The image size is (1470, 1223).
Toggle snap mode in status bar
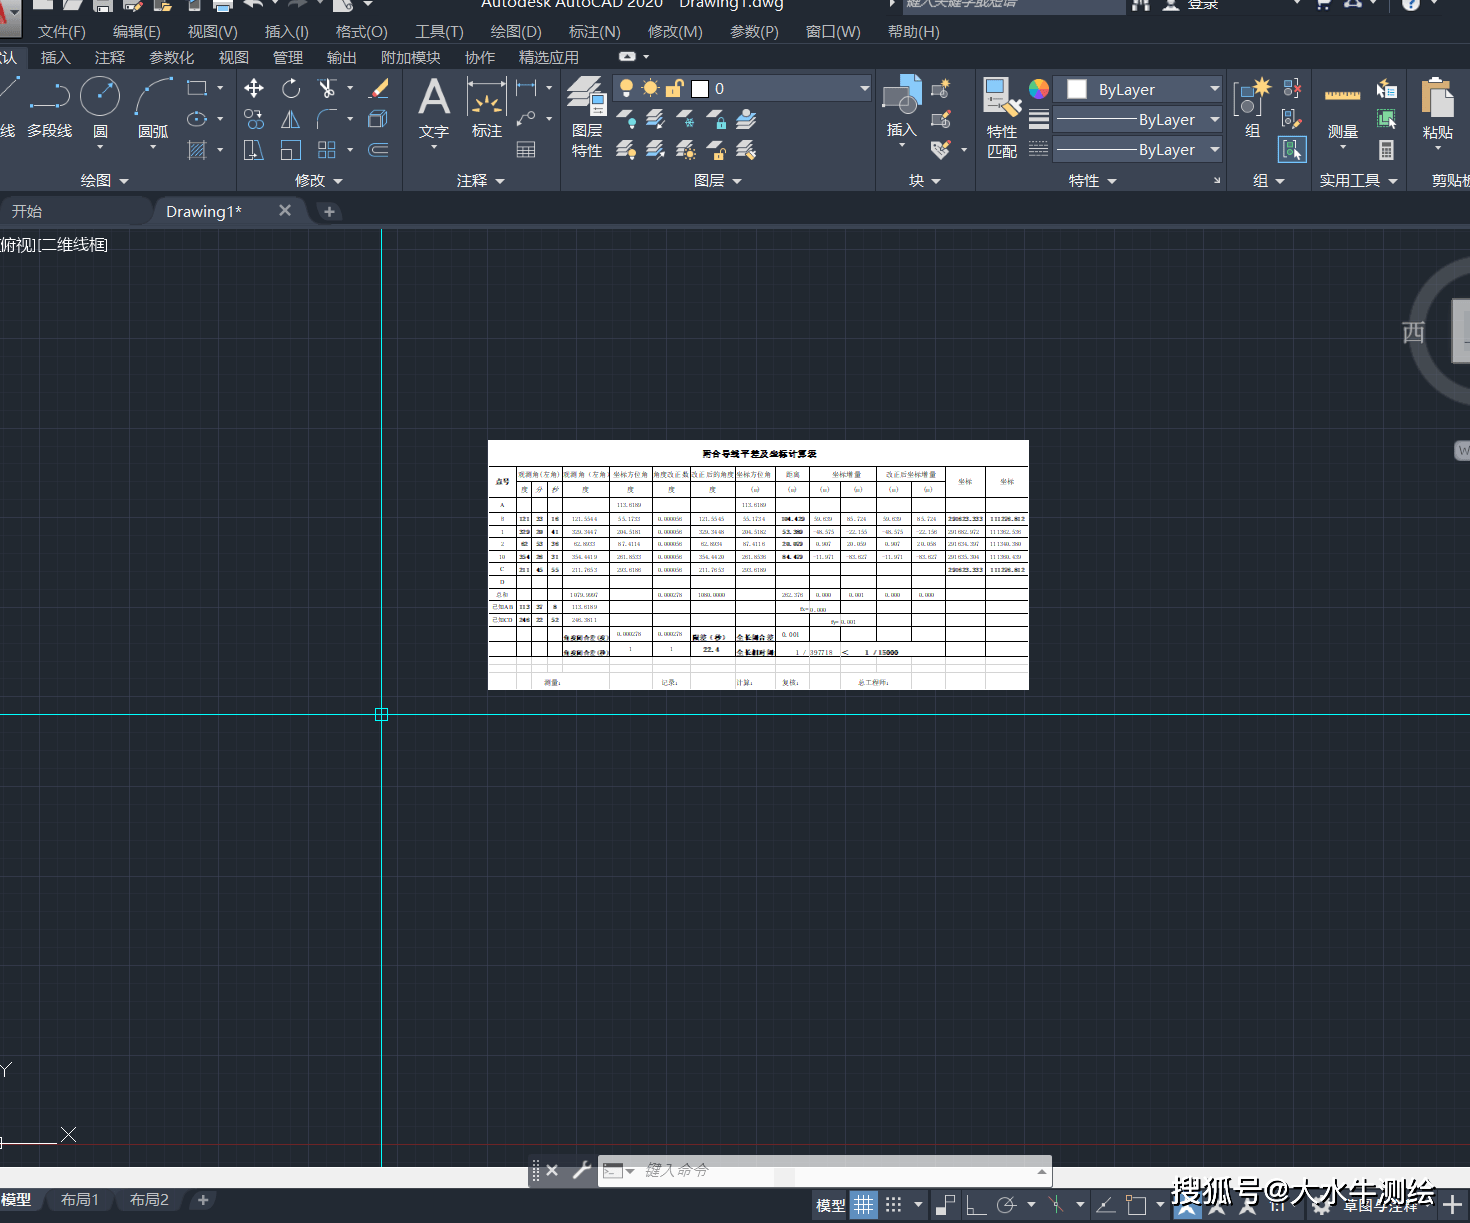[894, 1205]
